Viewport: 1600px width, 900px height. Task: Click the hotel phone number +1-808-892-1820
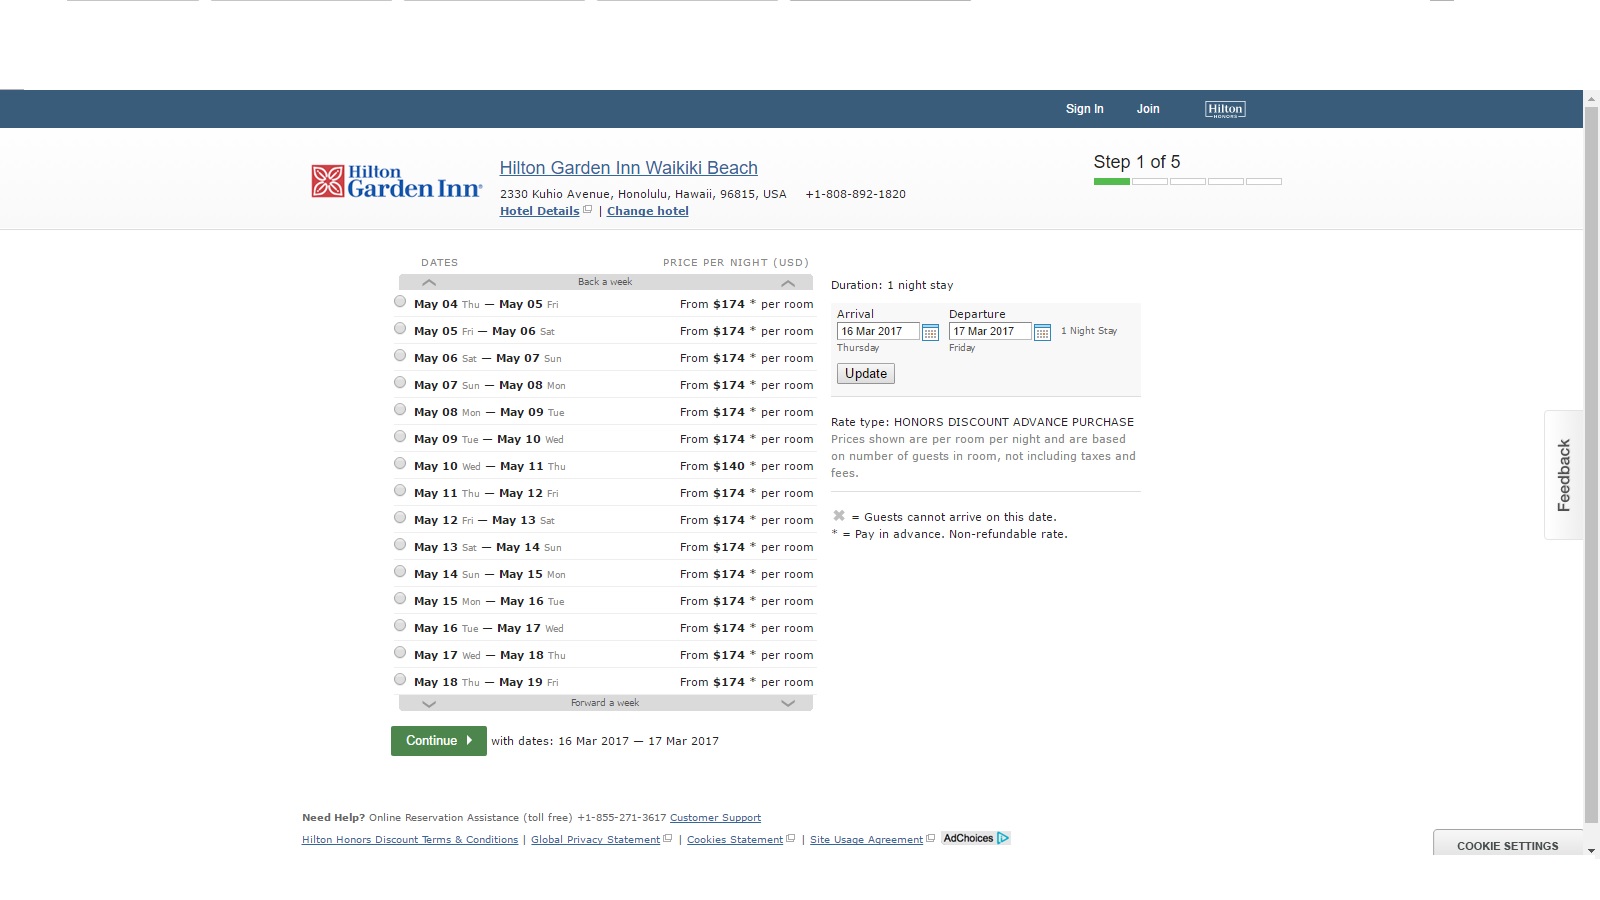[856, 194]
